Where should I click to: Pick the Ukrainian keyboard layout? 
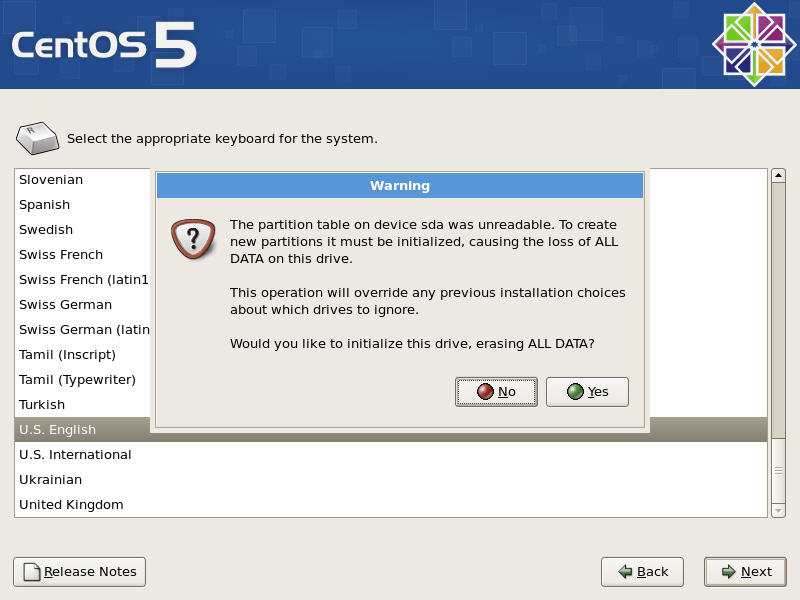pos(391,480)
